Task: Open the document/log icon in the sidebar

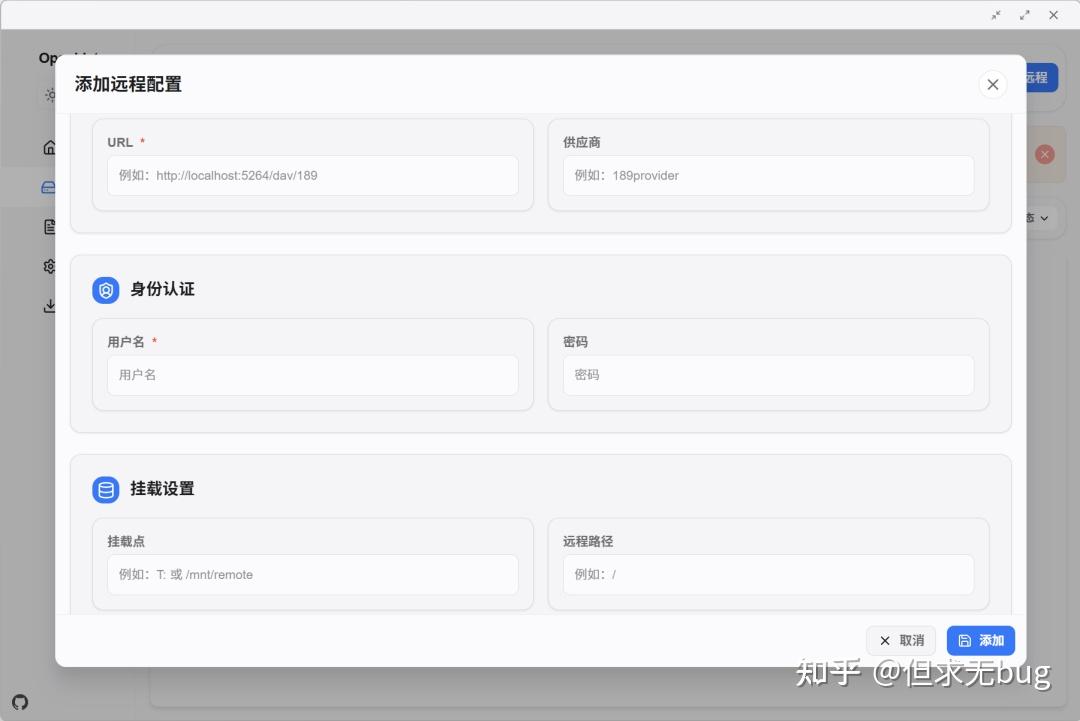Action: (50, 227)
